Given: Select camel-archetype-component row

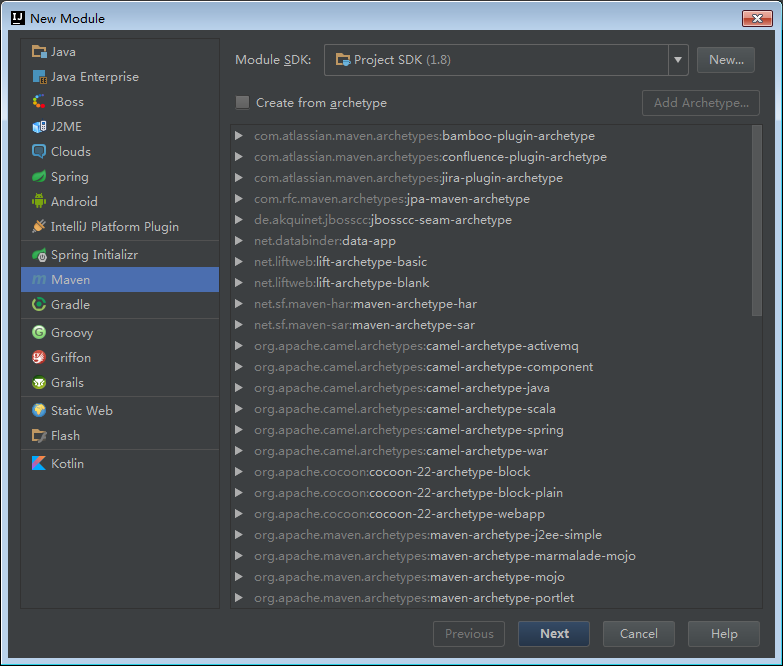Looking at the screenshot, I should [491, 366].
